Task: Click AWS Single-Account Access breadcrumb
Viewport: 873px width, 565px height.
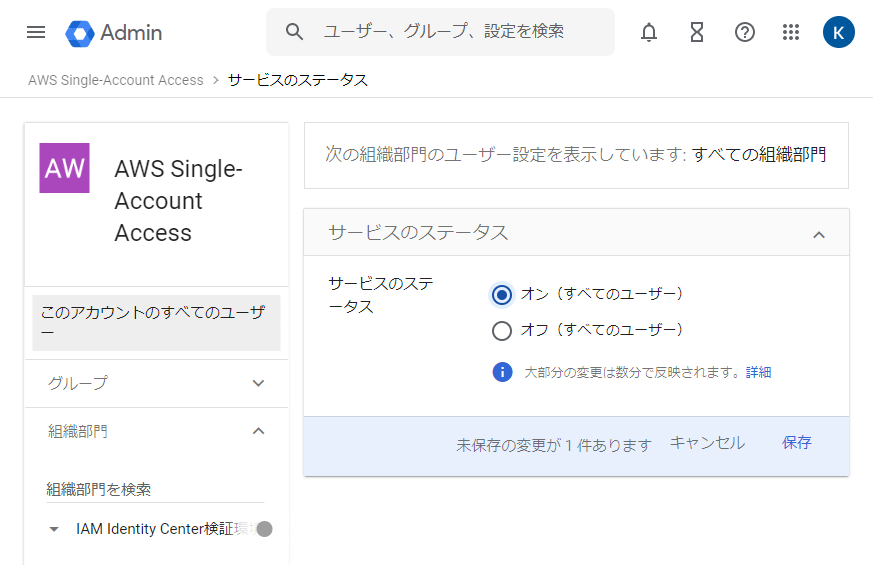Action: (x=116, y=80)
